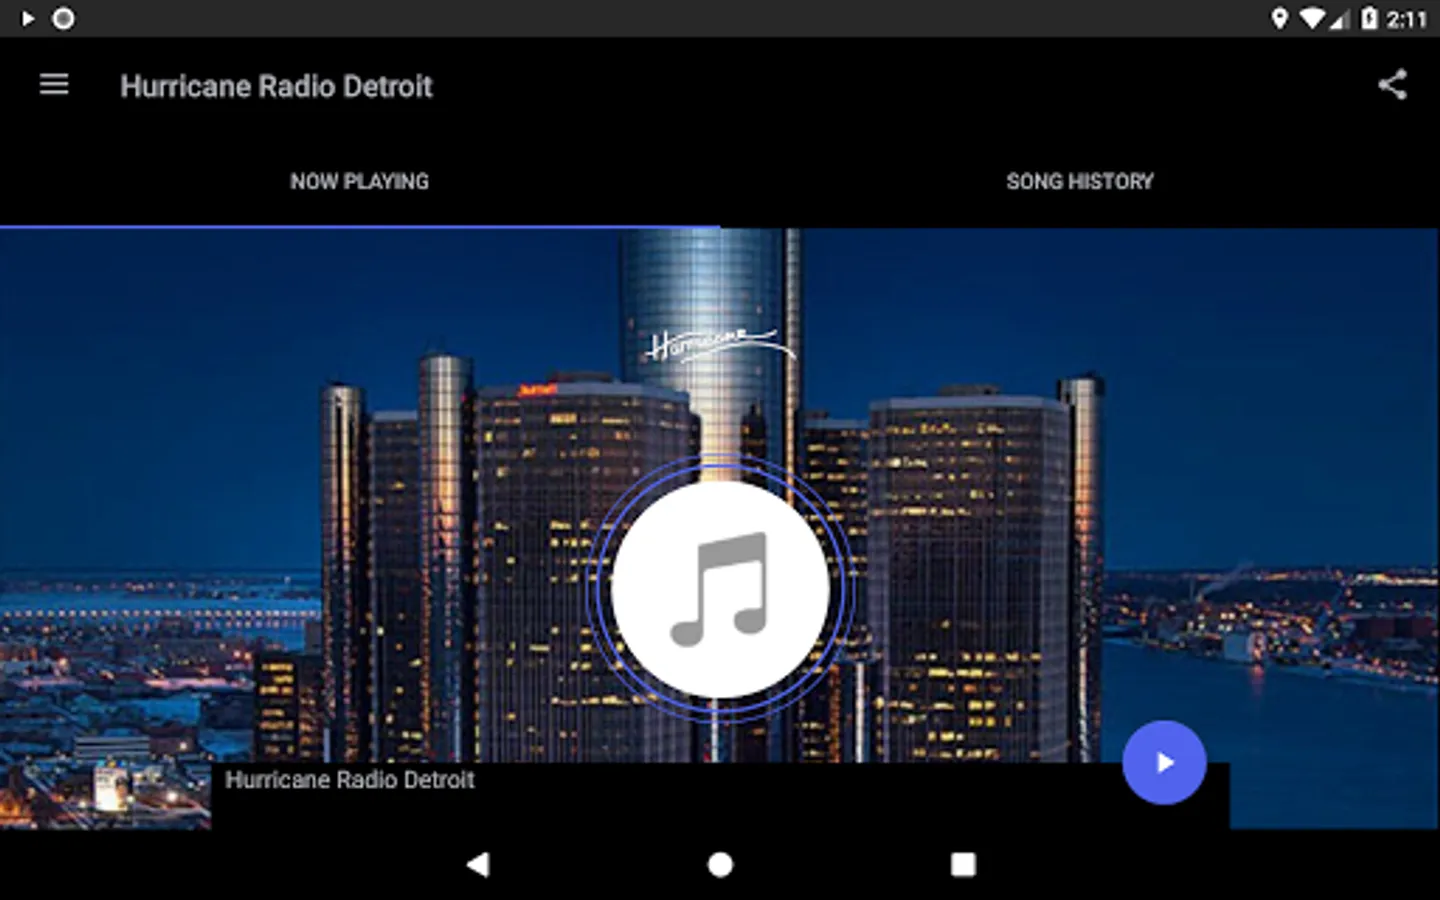Go to the Android home screen
The height and width of the screenshot is (900, 1440).
[720, 864]
